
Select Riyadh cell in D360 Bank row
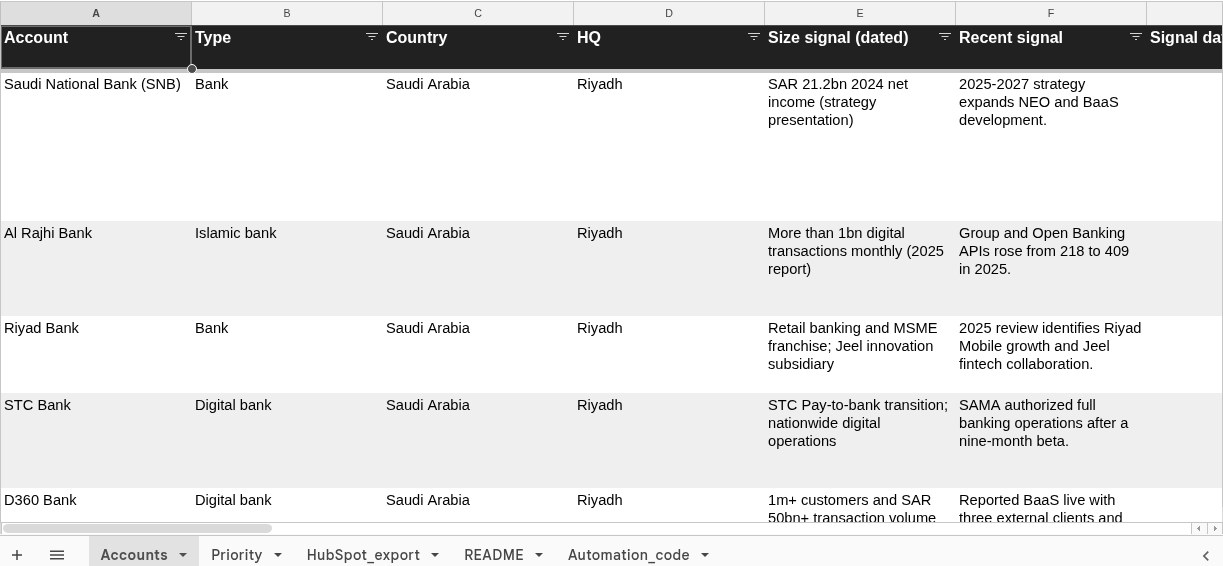click(x=669, y=505)
